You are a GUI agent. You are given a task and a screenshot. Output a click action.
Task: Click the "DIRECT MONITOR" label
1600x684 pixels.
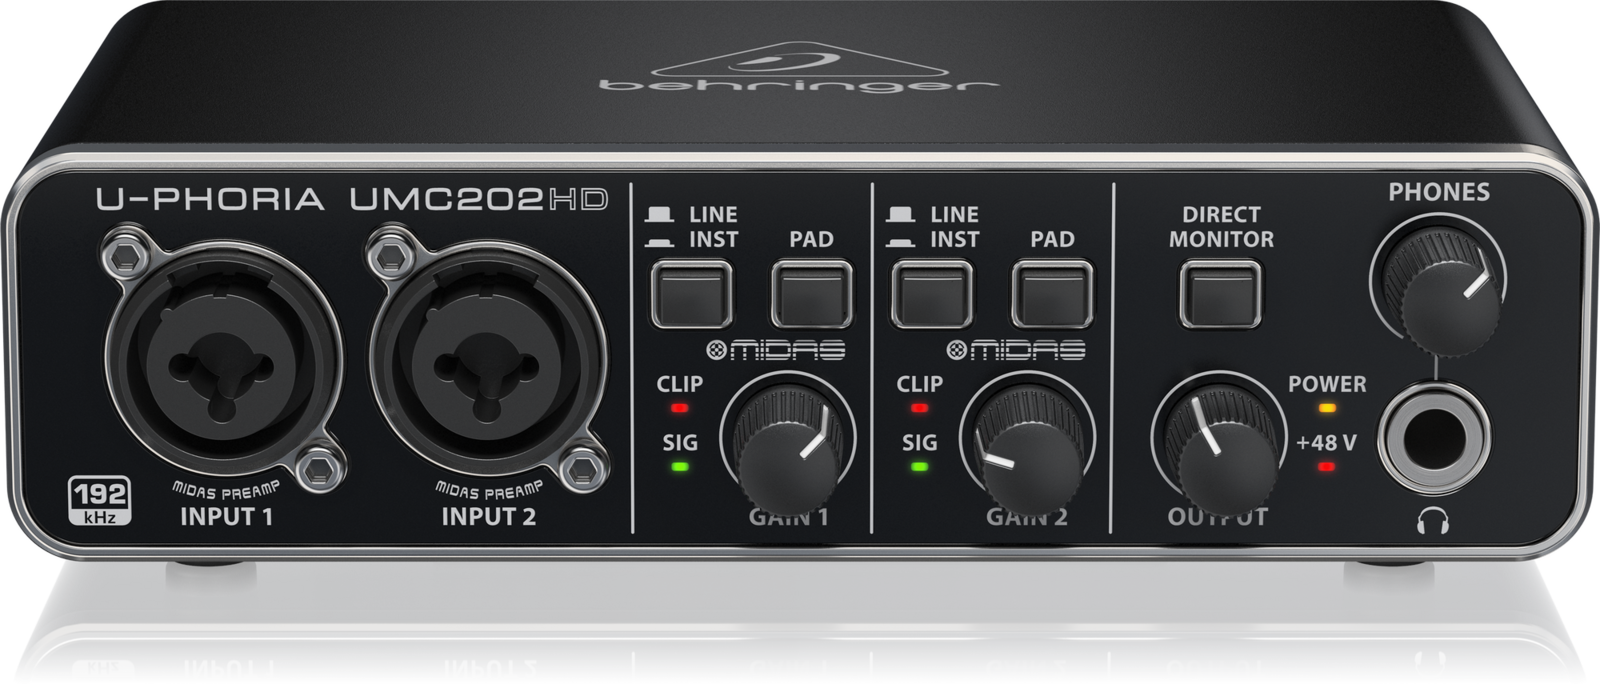[x=1221, y=227]
